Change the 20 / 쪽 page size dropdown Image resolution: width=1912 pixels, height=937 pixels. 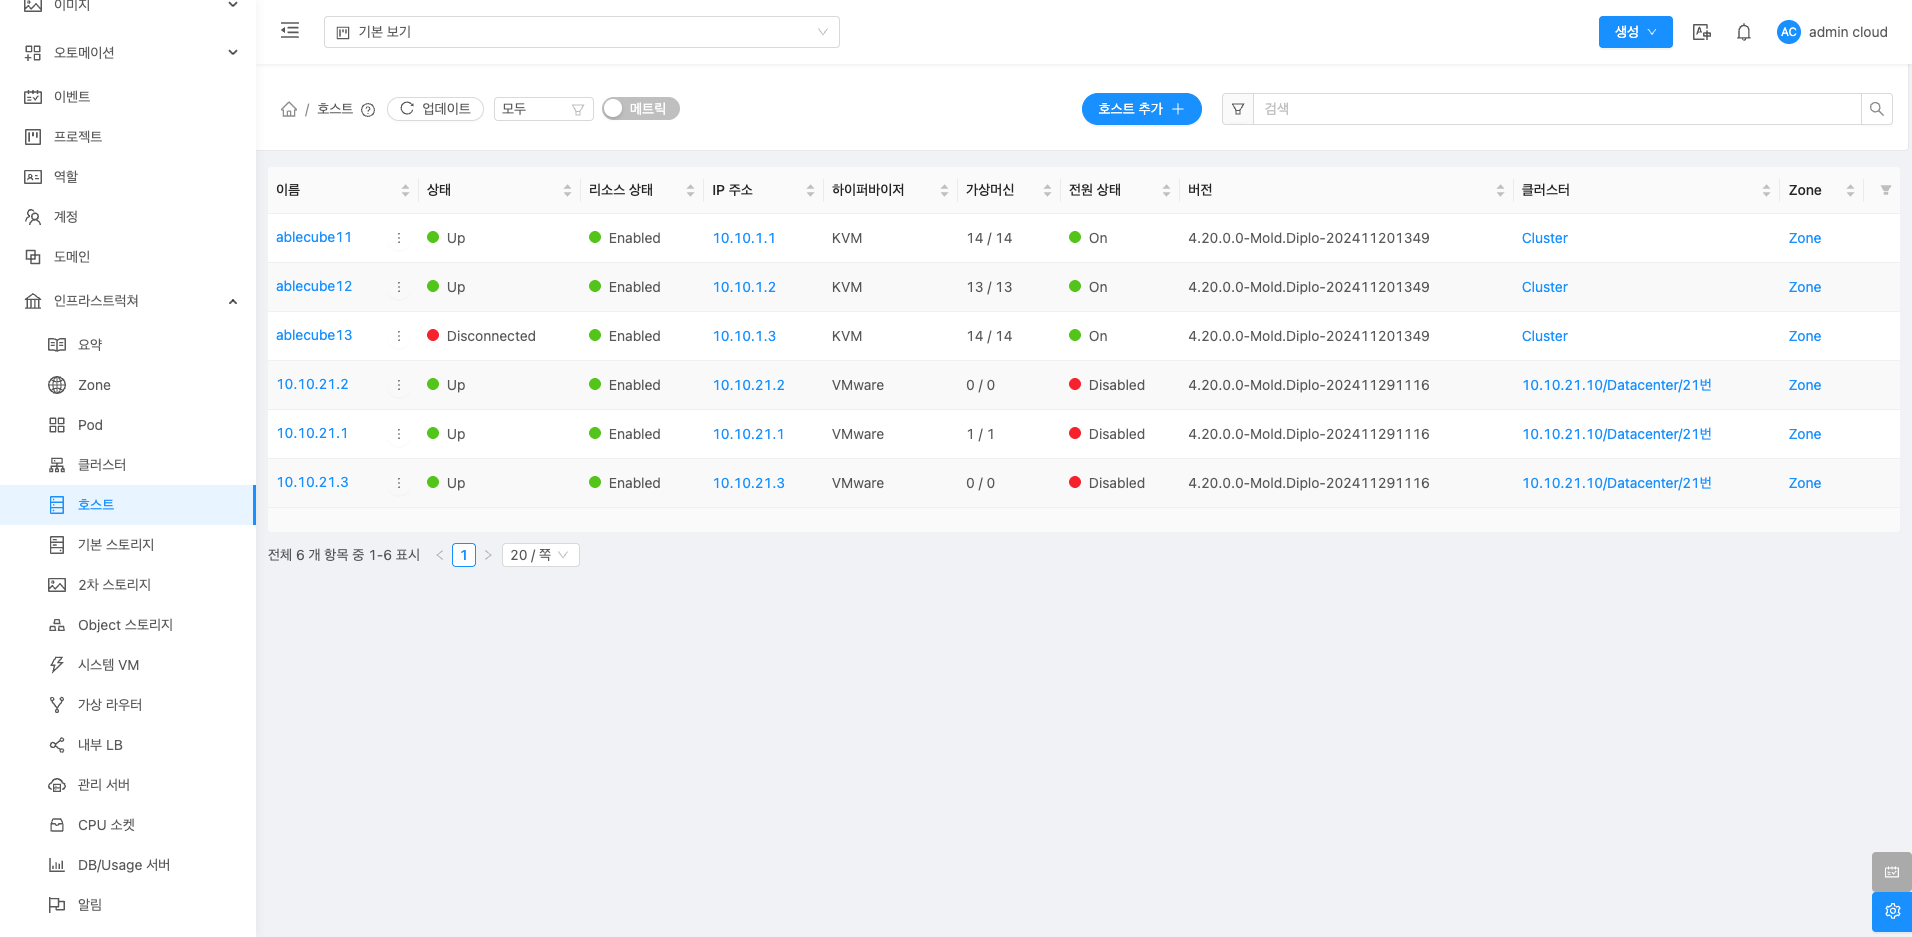click(x=539, y=555)
